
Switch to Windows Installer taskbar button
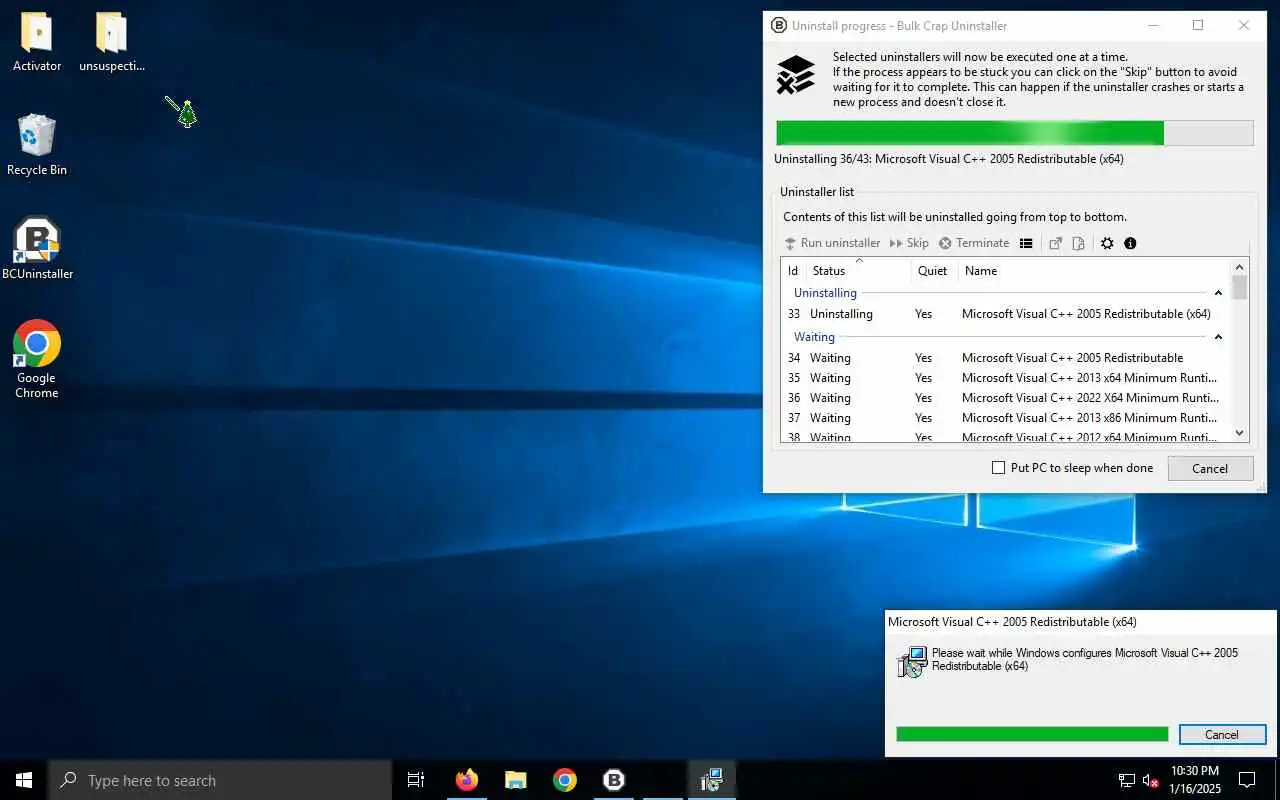pyautogui.click(x=712, y=780)
